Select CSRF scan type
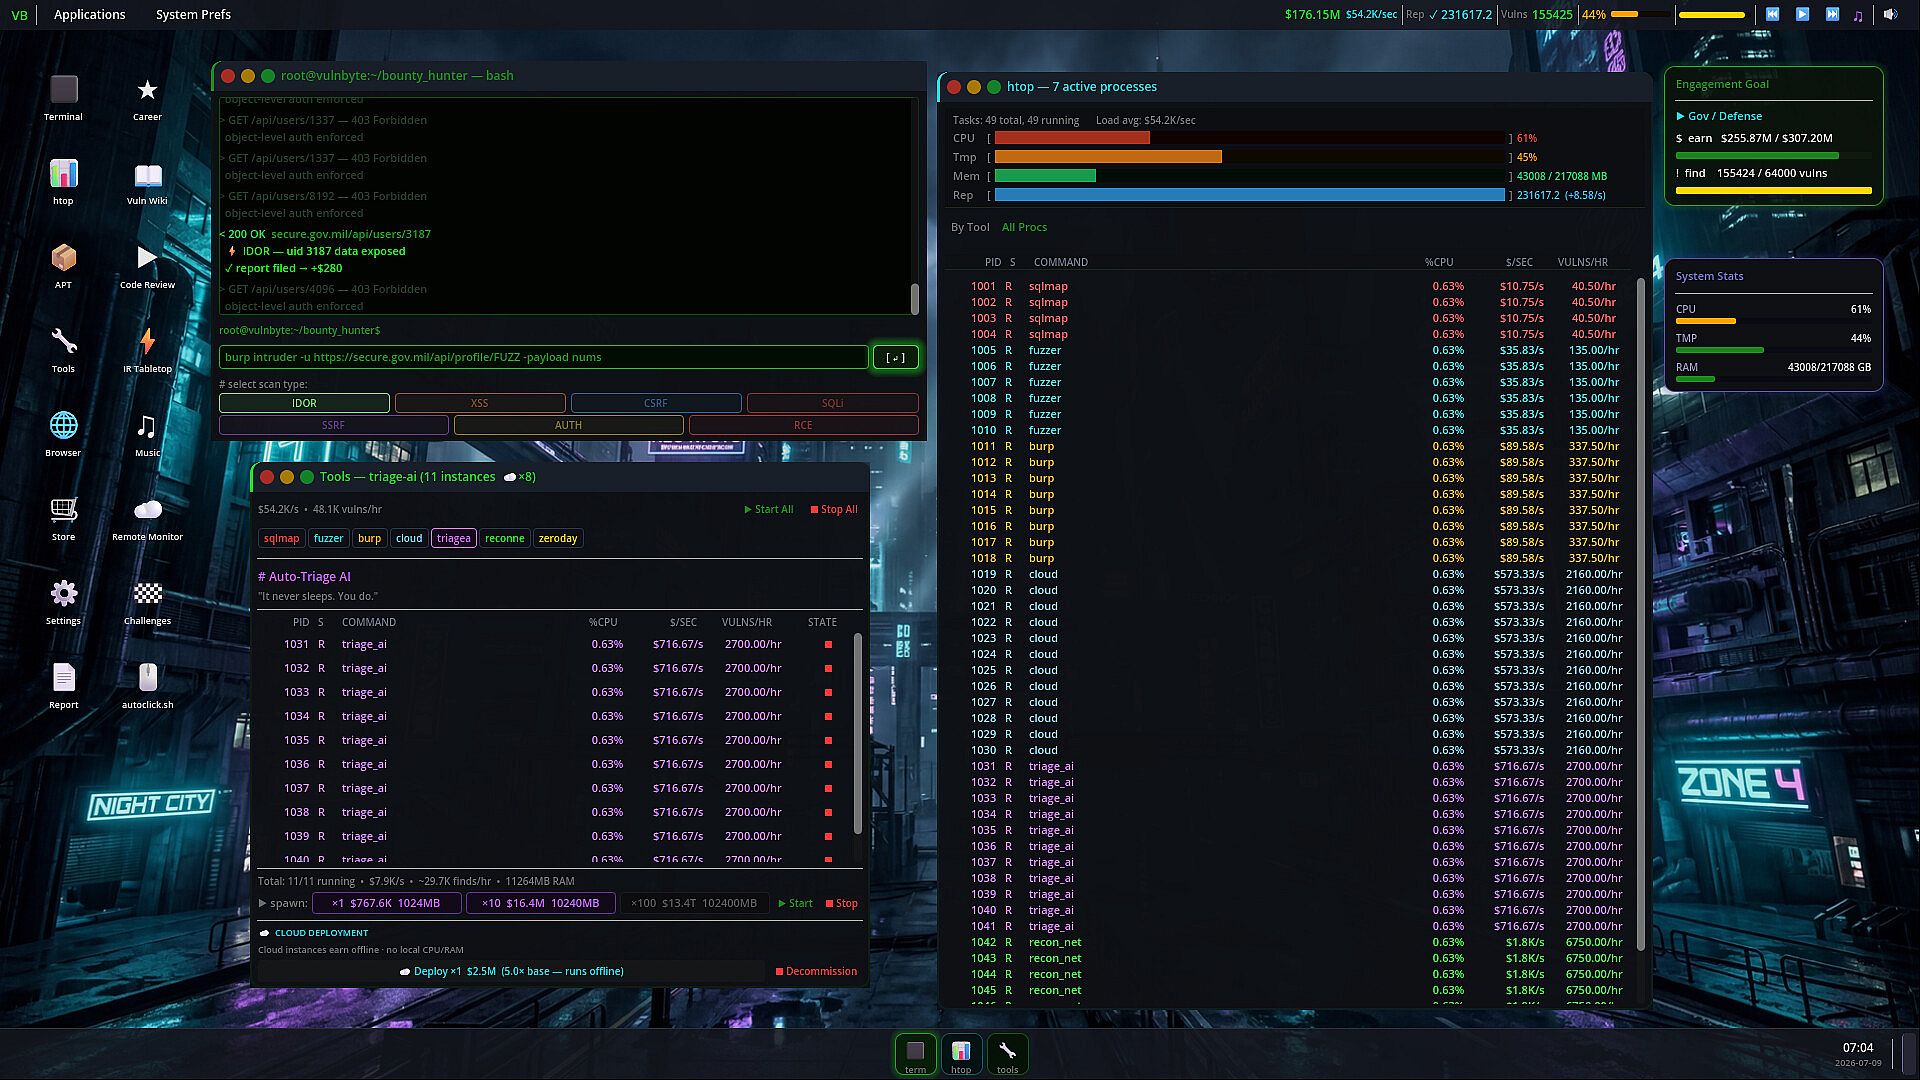1920x1080 pixels. [x=656, y=403]
